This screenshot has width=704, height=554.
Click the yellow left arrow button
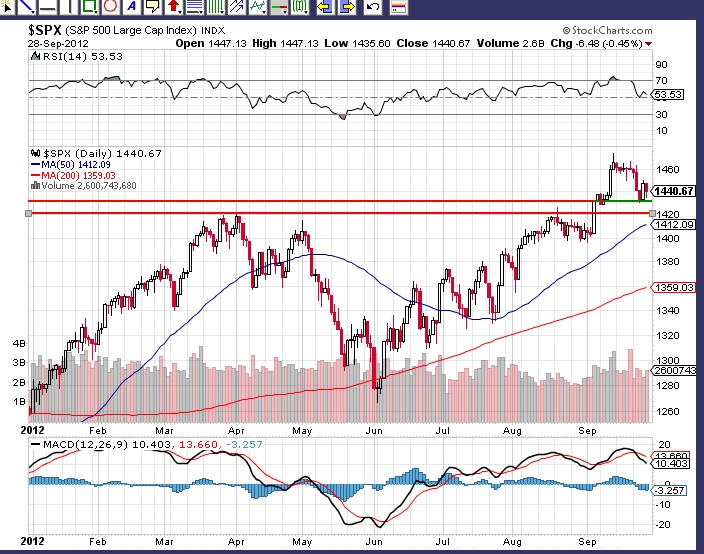[x=325, y=7]
